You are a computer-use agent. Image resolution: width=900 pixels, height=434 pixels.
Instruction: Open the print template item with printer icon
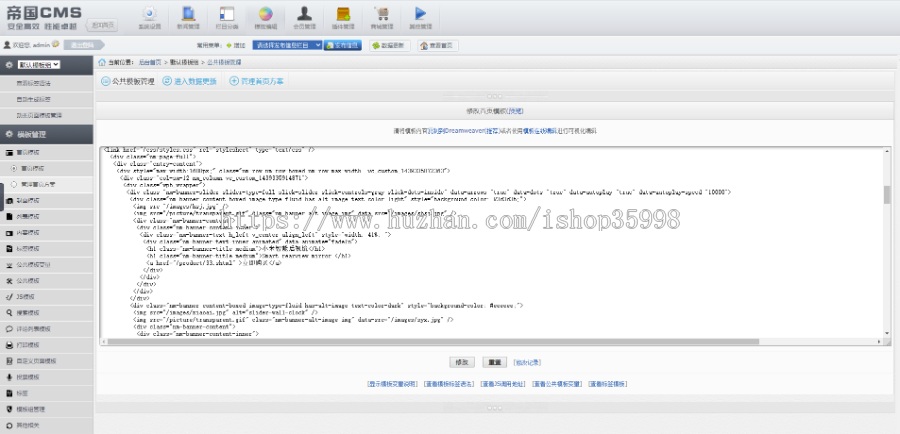46,345
